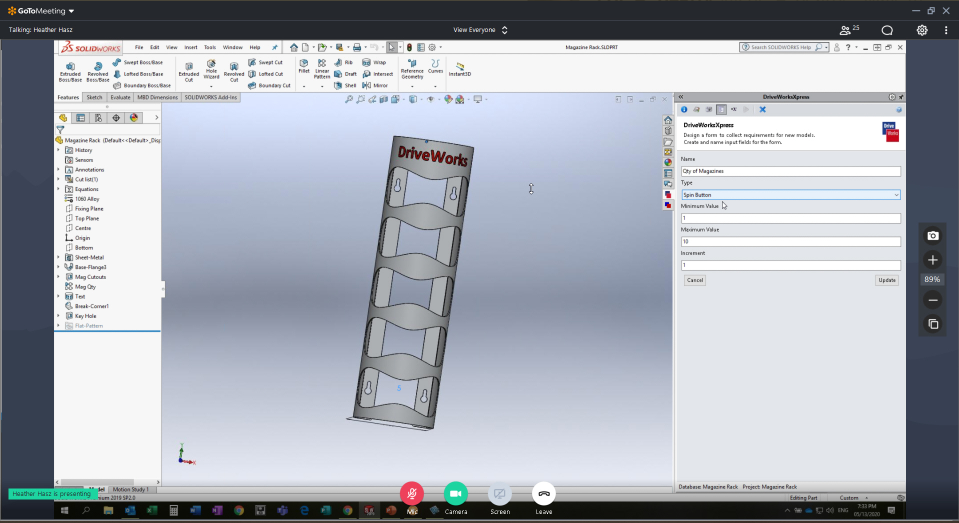Select the Extruded Cut tool
959x523 pixels.
click(x=188, y=72)
